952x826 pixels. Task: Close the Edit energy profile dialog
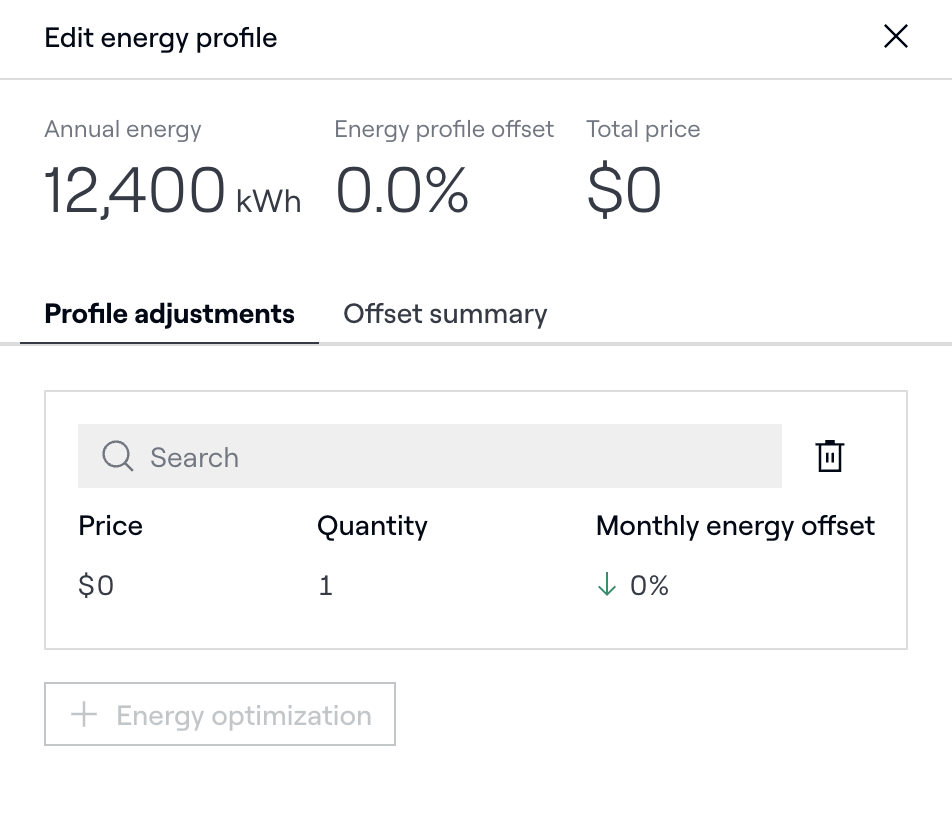895,37
